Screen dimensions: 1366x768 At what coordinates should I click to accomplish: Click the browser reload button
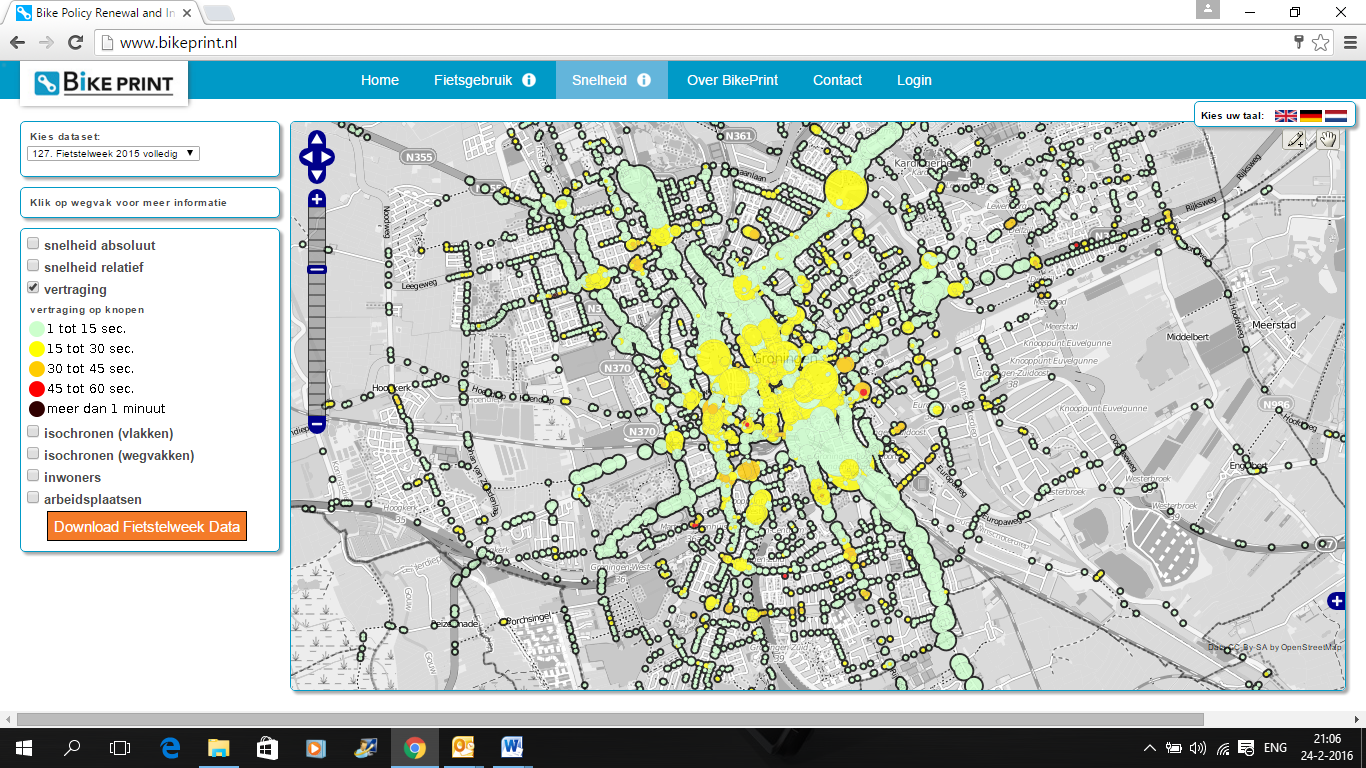click(75, 43)
